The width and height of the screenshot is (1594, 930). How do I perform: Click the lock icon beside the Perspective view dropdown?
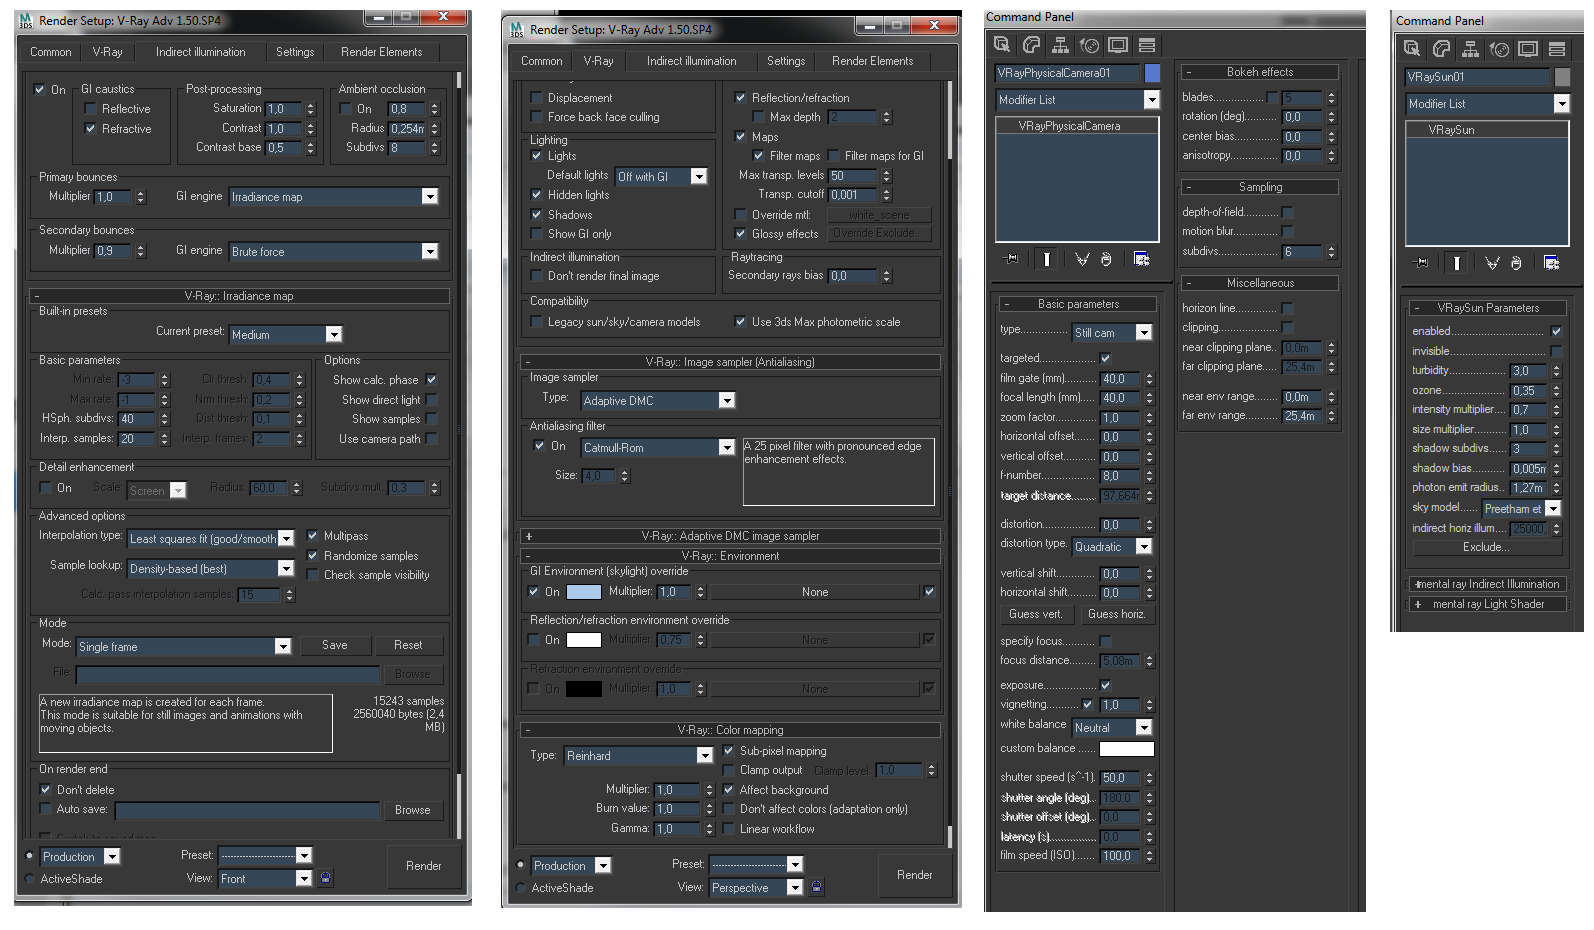click(x=817, y=887)
